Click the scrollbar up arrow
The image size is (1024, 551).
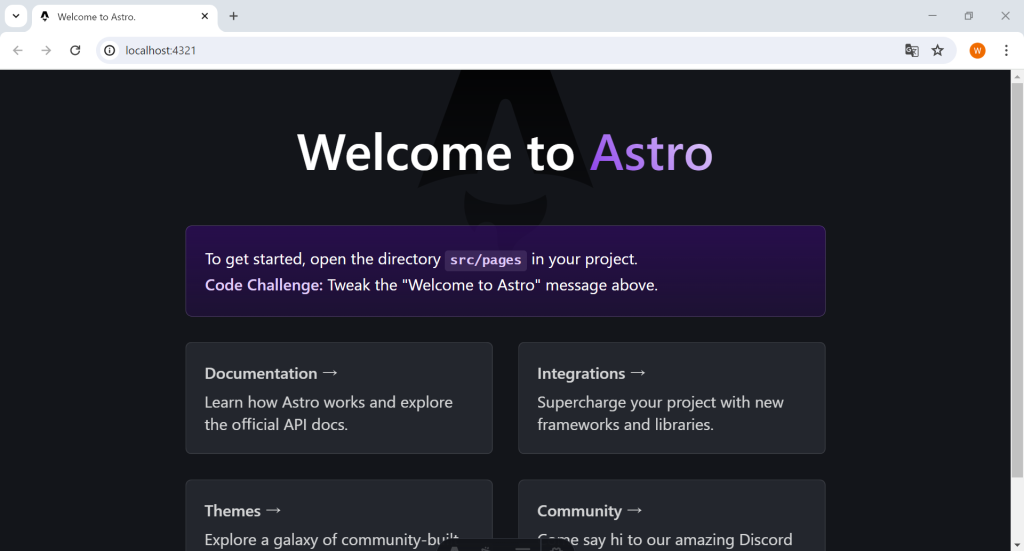coord(1017,76)
